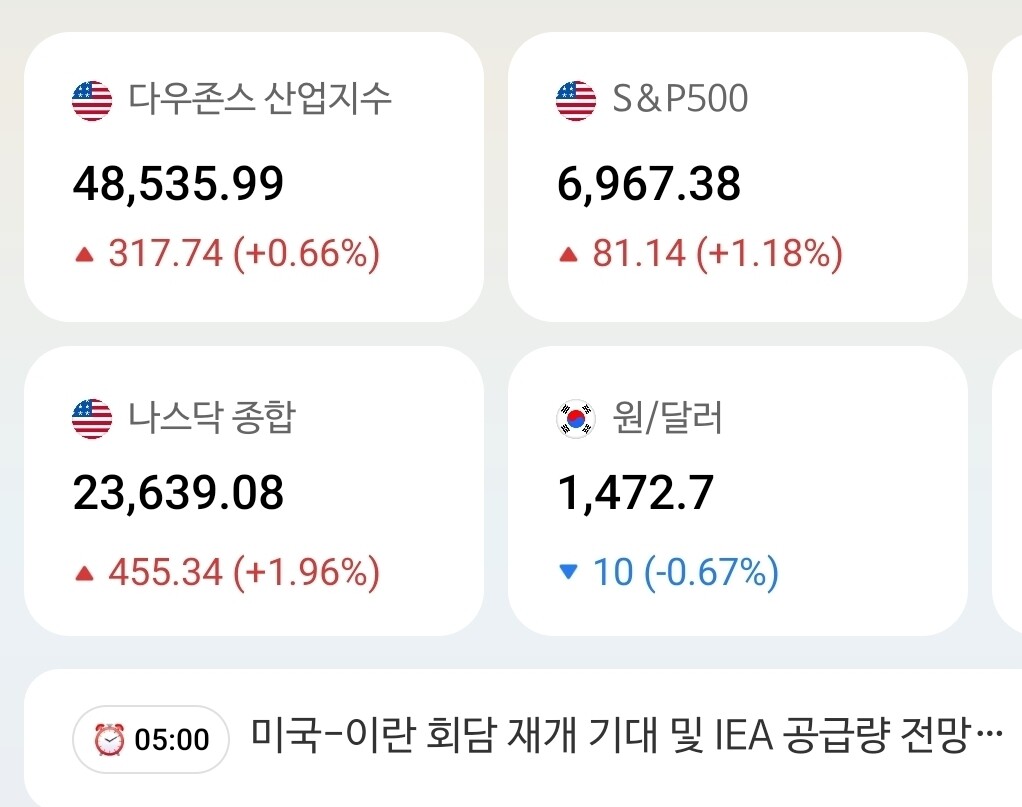Select the 나스닥 종합 index title
The height and width of the screenshot is (807, 1022).
[x=211, y=417]
